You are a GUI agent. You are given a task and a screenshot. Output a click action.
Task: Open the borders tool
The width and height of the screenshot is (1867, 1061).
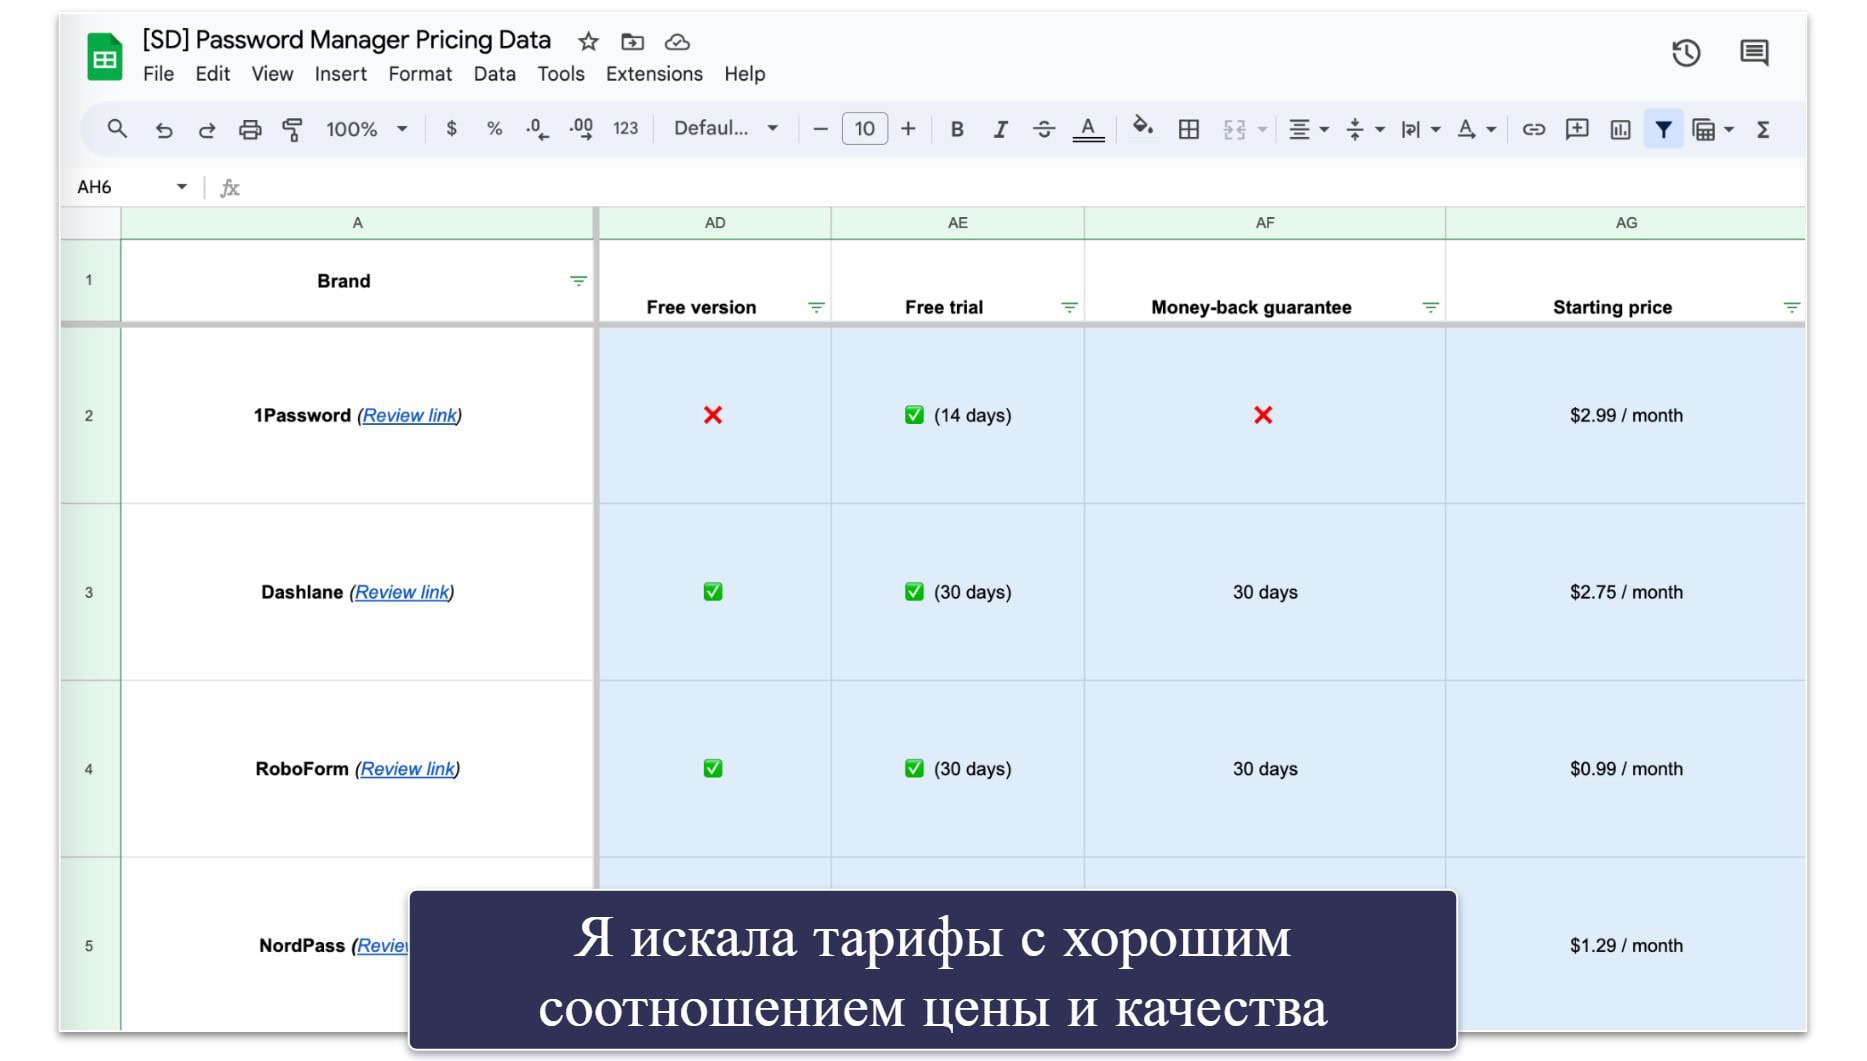click(x=1189, y=129)
